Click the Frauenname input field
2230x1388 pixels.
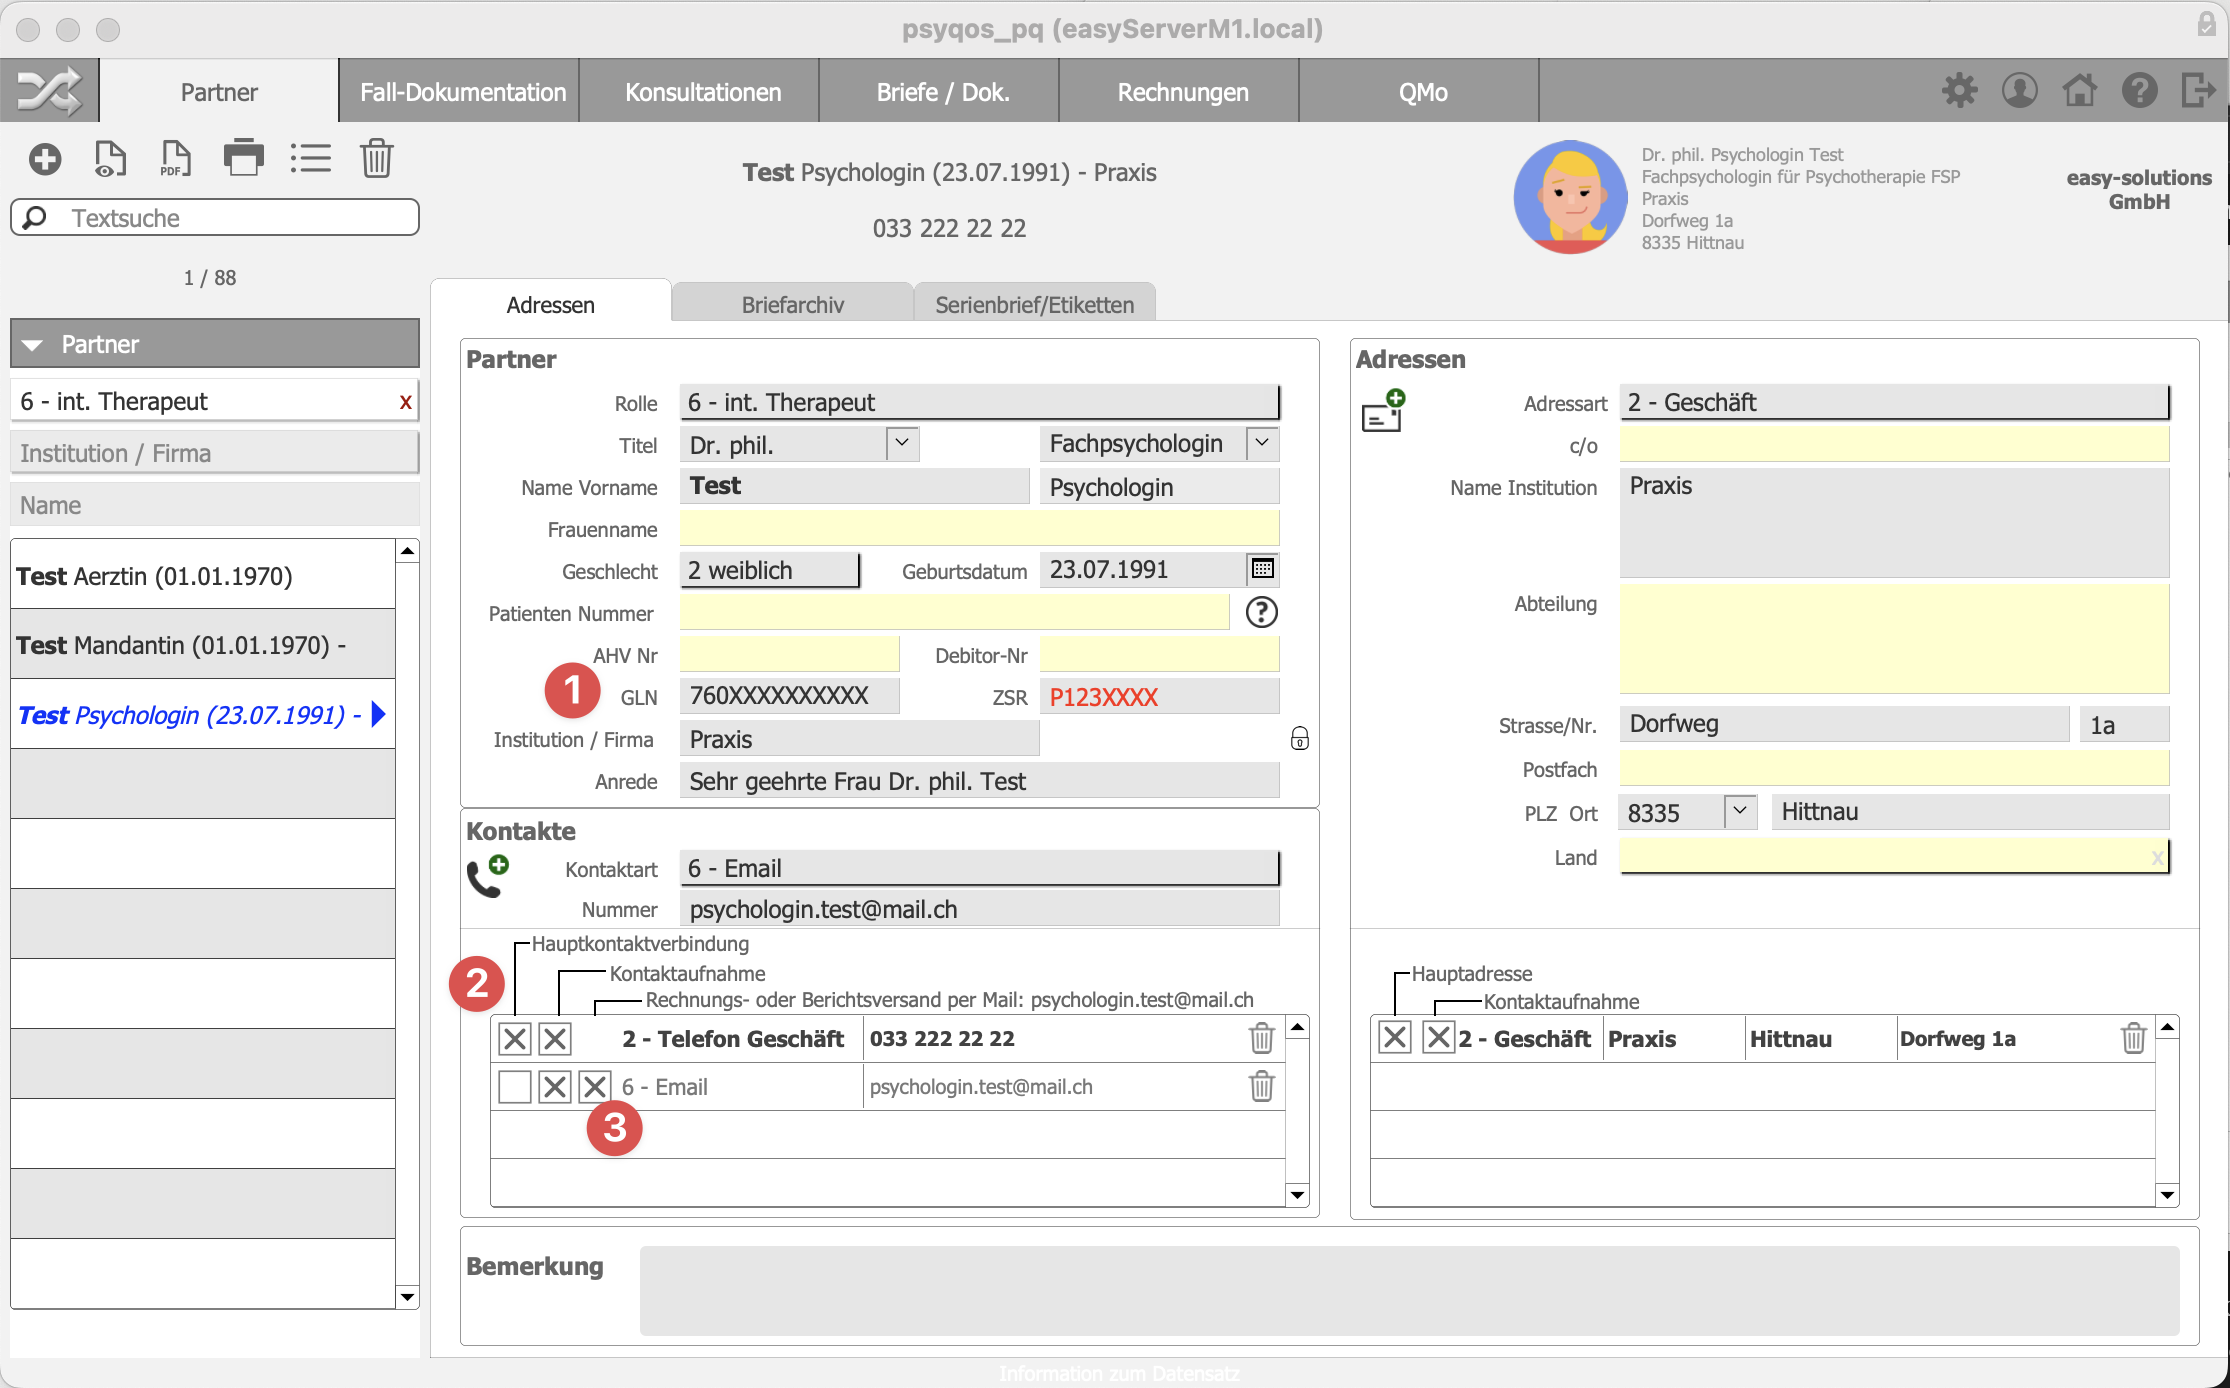coord(979,528)
